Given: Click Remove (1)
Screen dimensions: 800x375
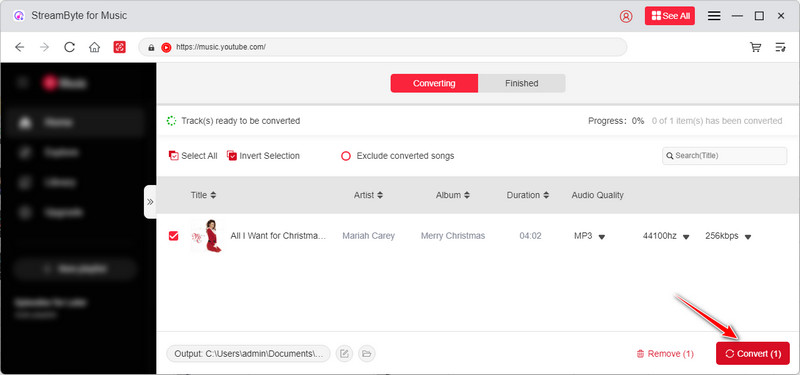Looking at the screenshot, I should pos(665,354).
